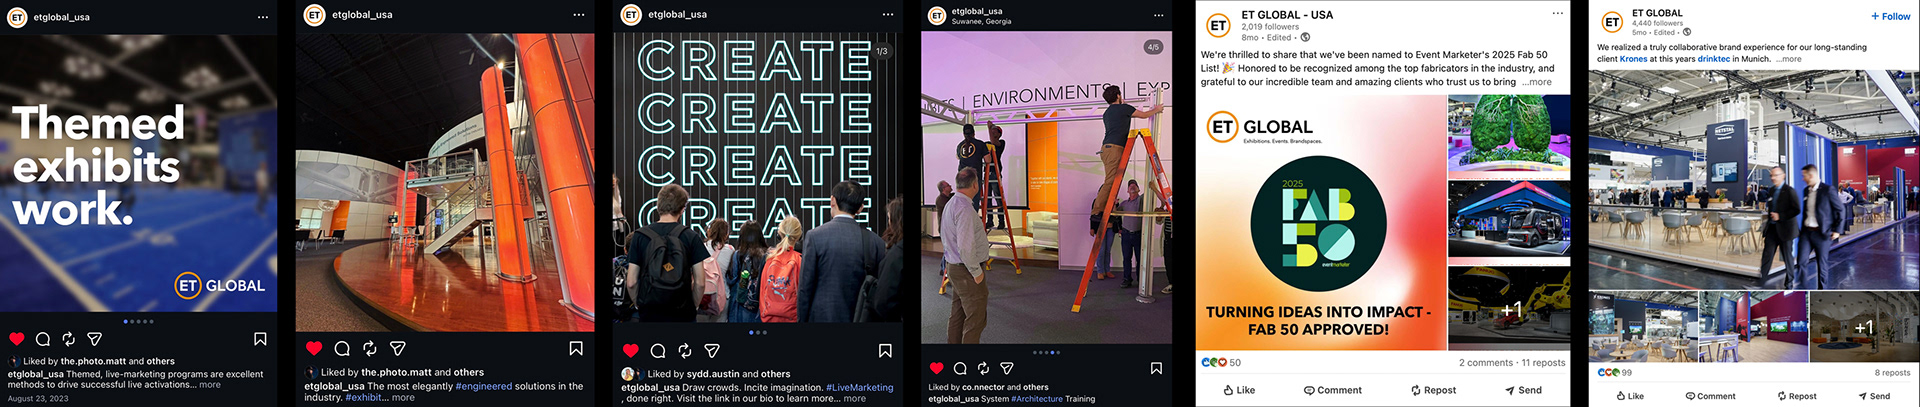Like the Fab 50 LinkedIn post
The height and width of the screenshot is (407, 1920).
1239,390
